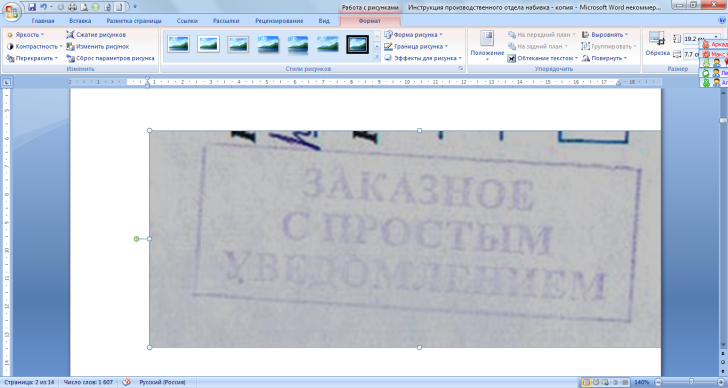This screenshot has height=388, width=728.
Task: Undo last action in Quick Access toolbar
Action: pyautogui.click(x=43, y=7)
